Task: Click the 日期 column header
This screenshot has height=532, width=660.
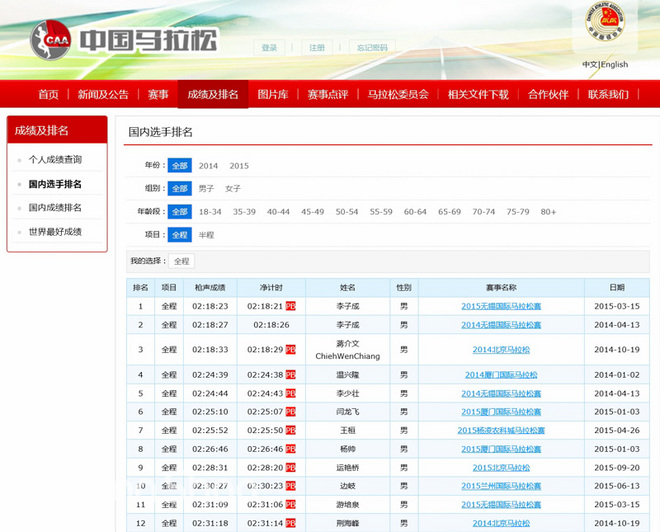Action: (617, 288)
